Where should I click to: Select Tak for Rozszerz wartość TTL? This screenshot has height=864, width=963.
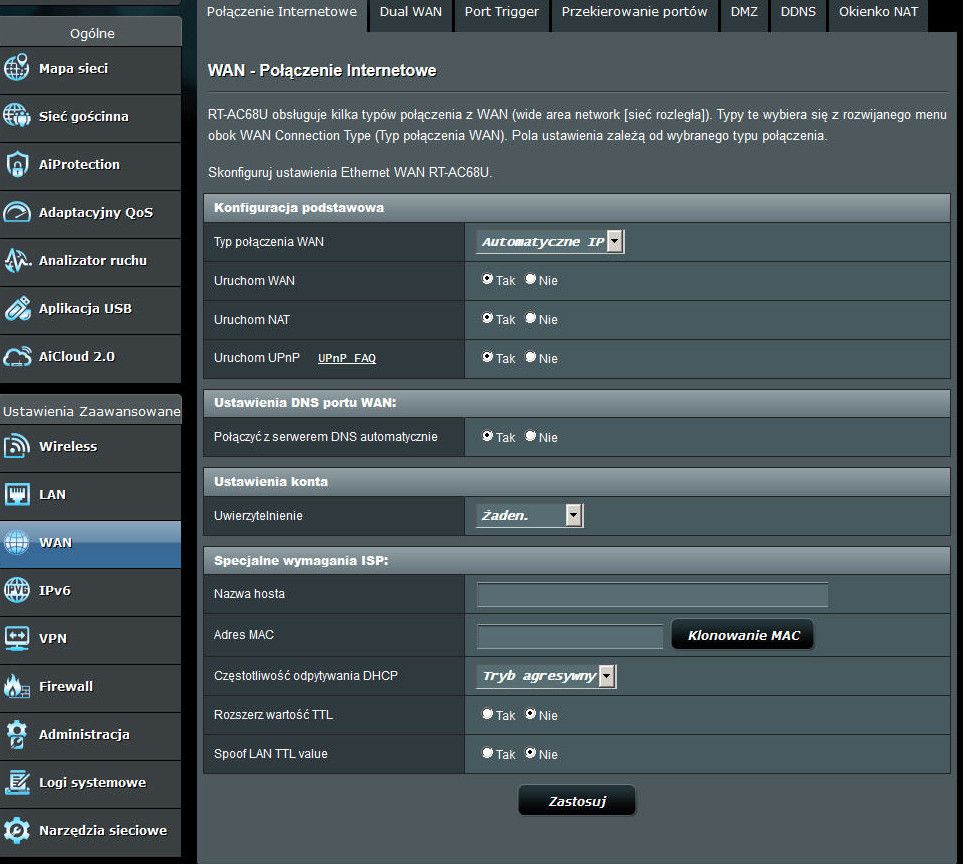(x=488, y=715)
